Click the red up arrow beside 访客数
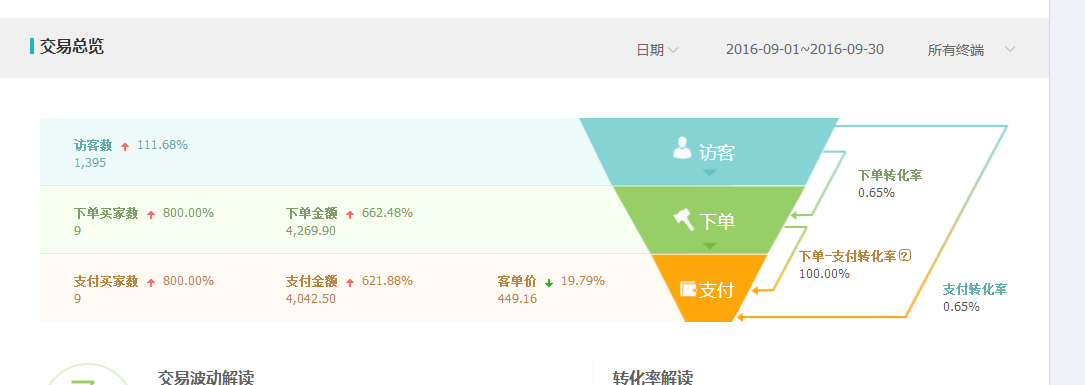This screenshot has width=1085, height=385. coord(125,146)
